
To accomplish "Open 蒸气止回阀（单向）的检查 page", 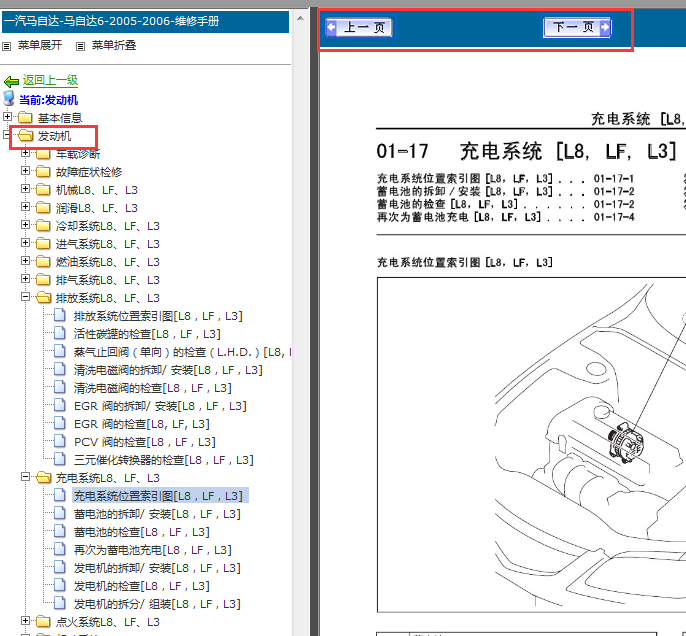I will [182, 352].
